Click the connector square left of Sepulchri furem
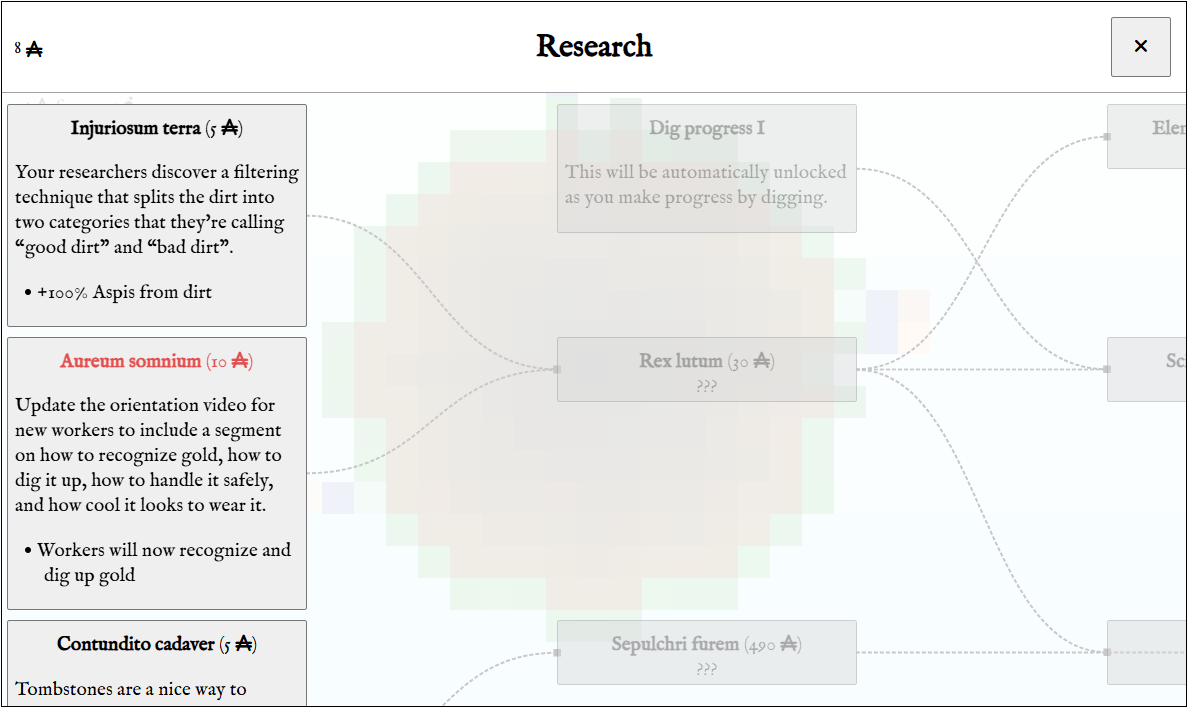 [557, 652]
